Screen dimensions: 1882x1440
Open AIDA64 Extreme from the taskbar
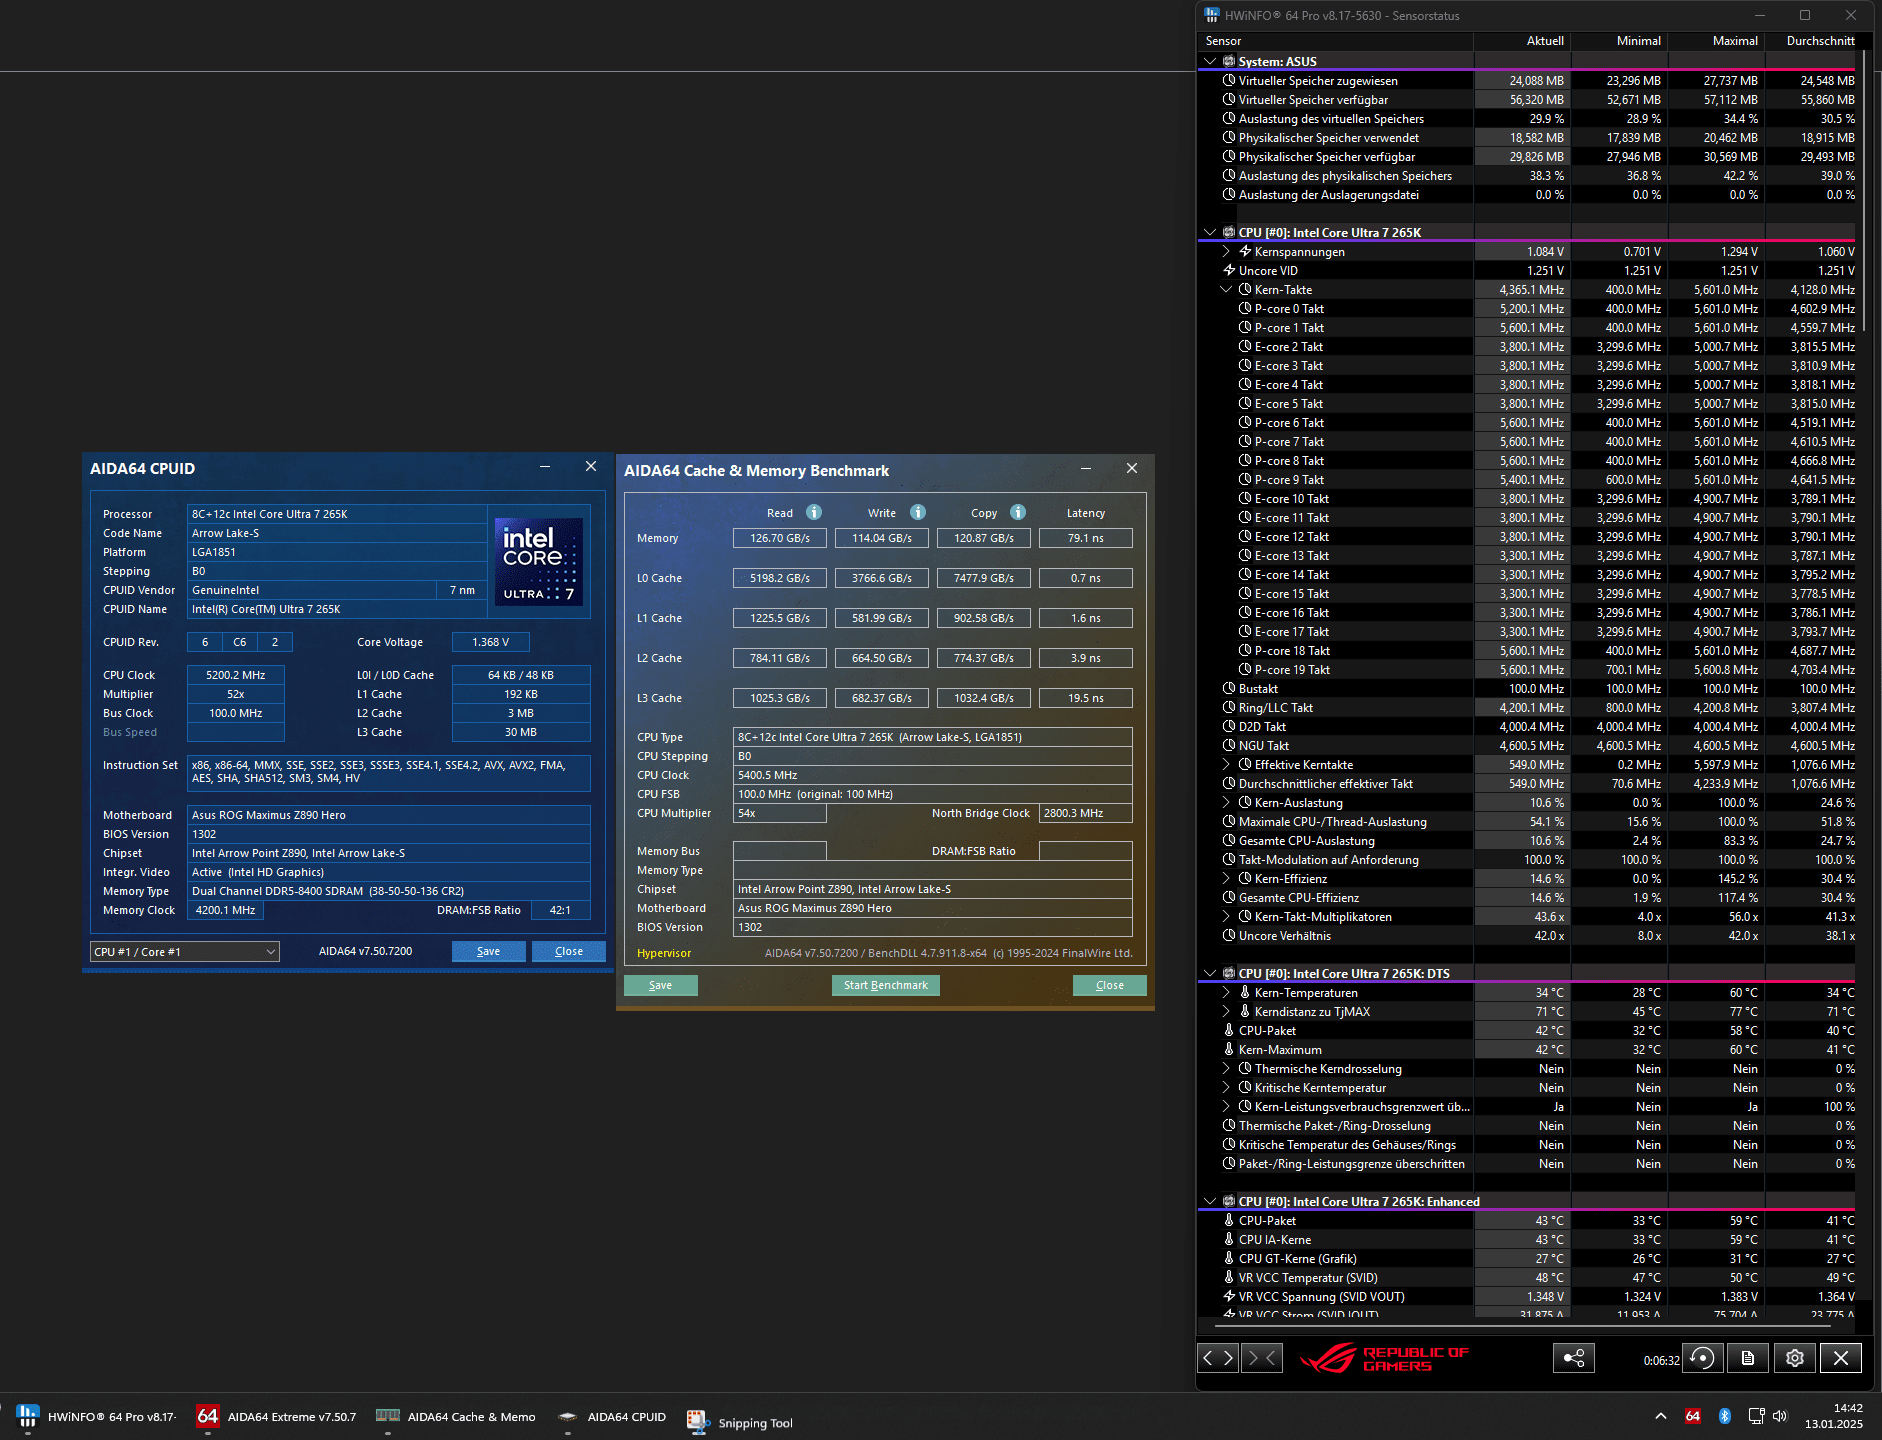(x=276, y=1416)
